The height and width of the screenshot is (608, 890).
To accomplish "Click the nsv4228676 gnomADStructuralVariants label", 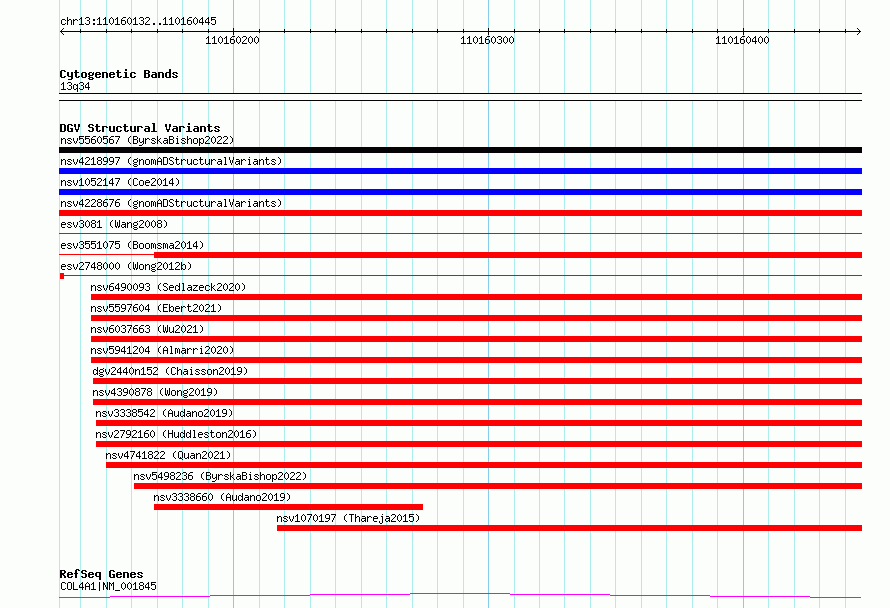I will pyautogui.click(x=171, y=203).
